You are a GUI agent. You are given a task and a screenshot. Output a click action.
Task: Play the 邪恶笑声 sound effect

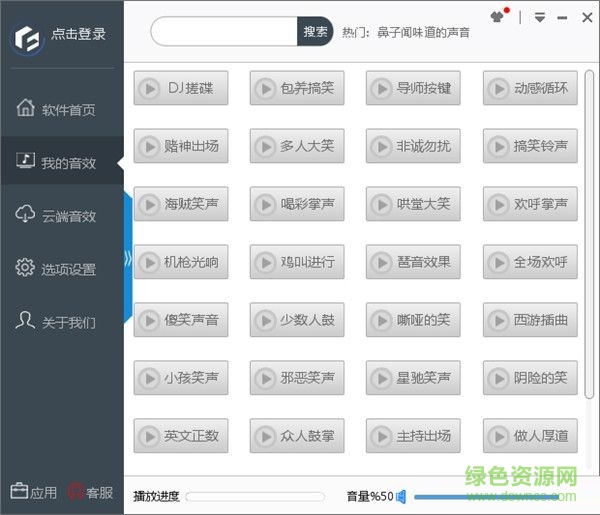(x=297, y=378)
